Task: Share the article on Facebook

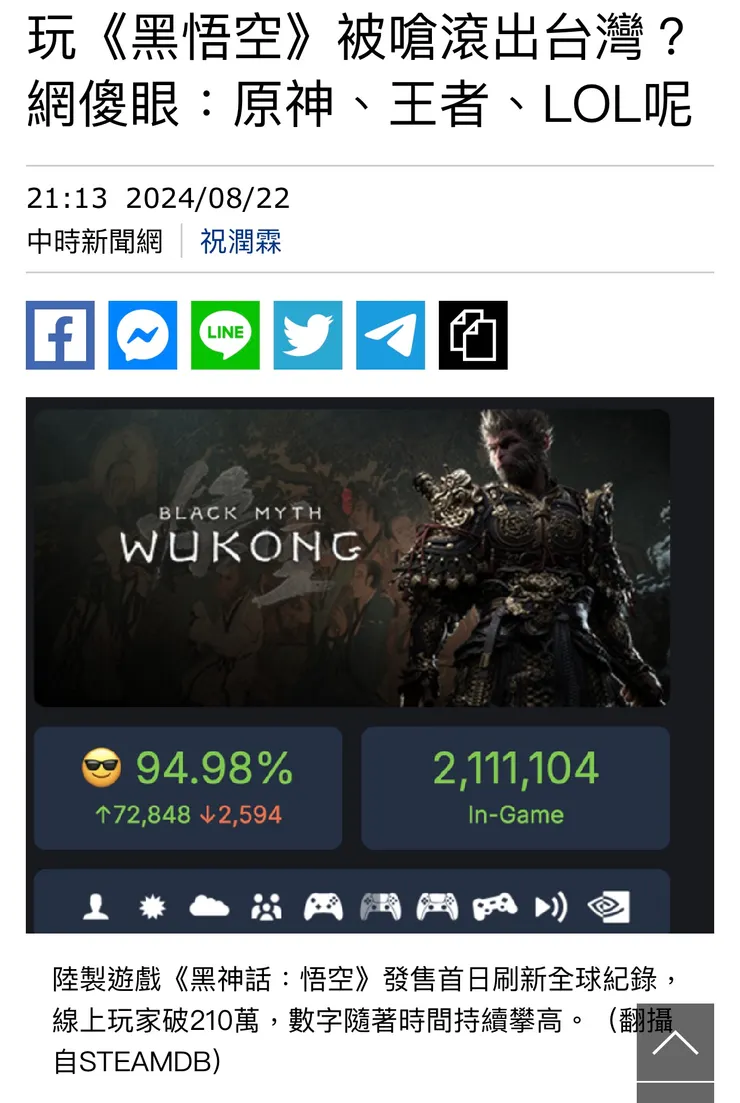Action: click(x=60, y=336)
